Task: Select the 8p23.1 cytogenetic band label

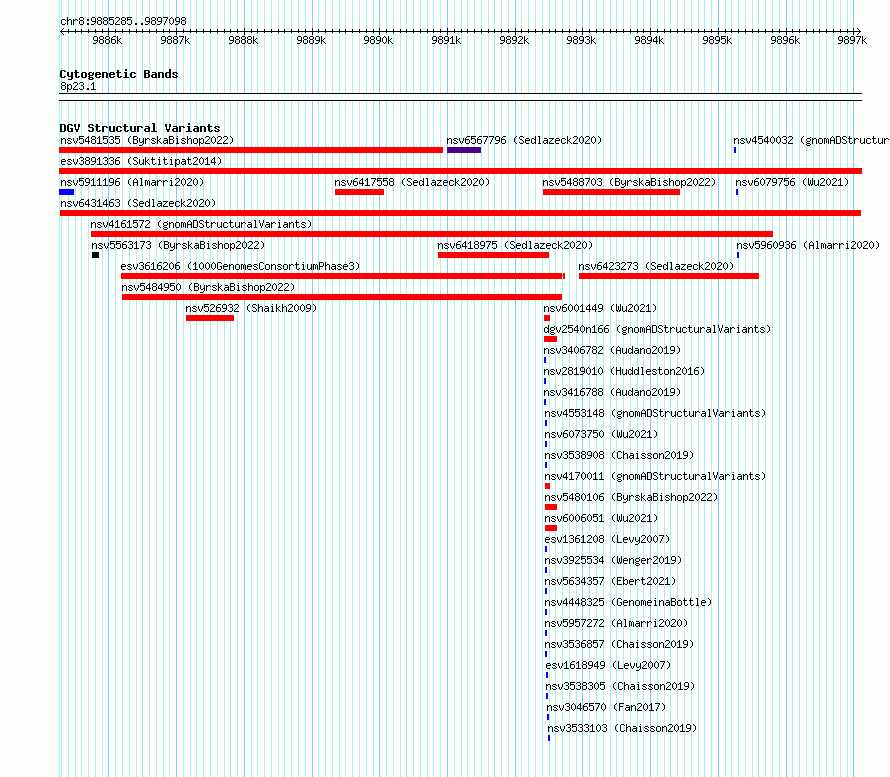Action: pyautogui.click(x=78, y=86)
